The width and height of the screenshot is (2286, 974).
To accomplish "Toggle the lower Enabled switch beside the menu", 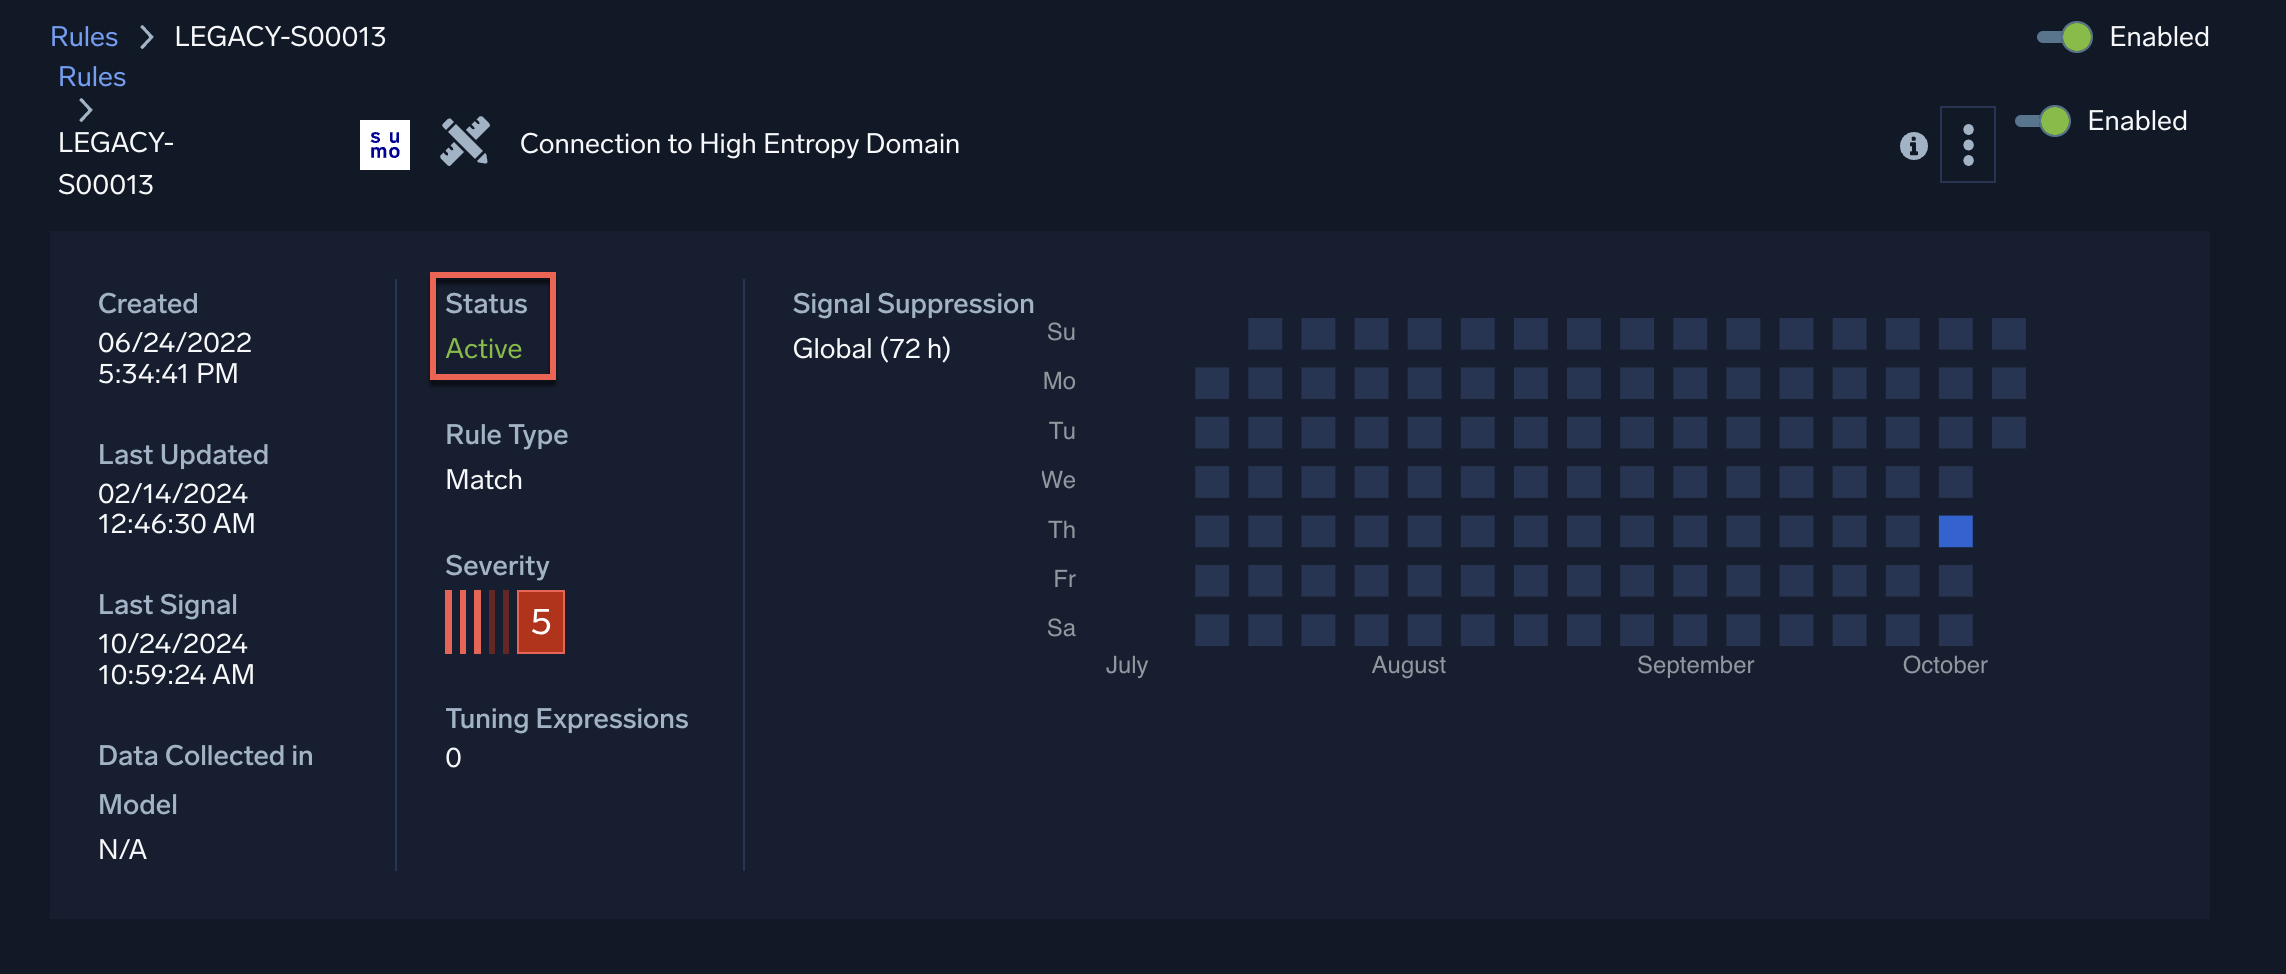I will click(x=2043, y=121).
